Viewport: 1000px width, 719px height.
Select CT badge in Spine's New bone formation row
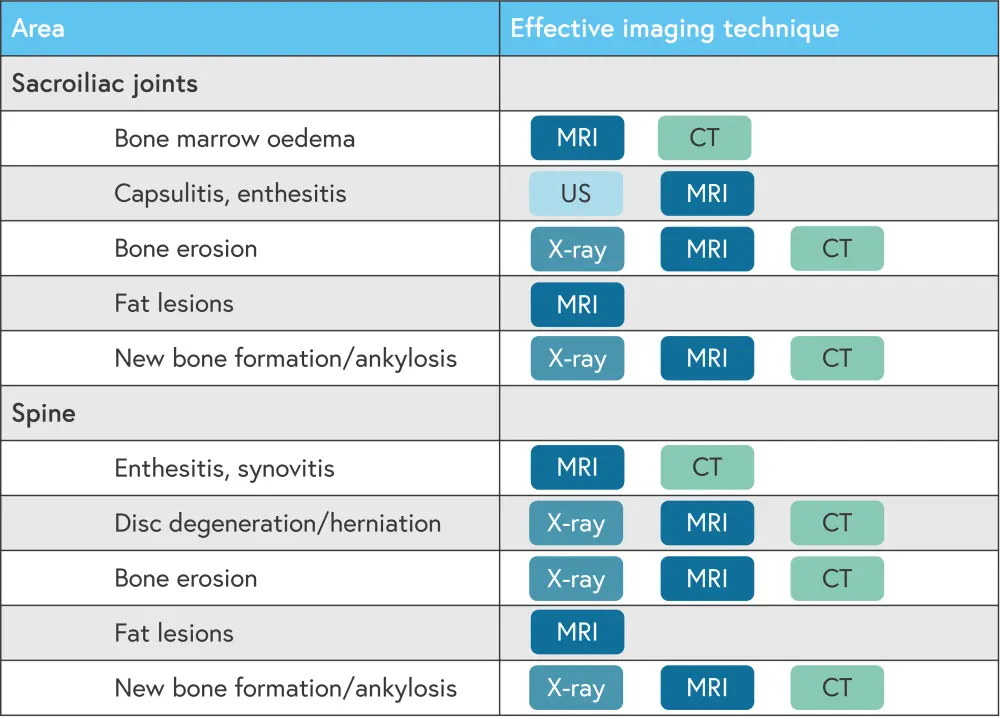837,688
